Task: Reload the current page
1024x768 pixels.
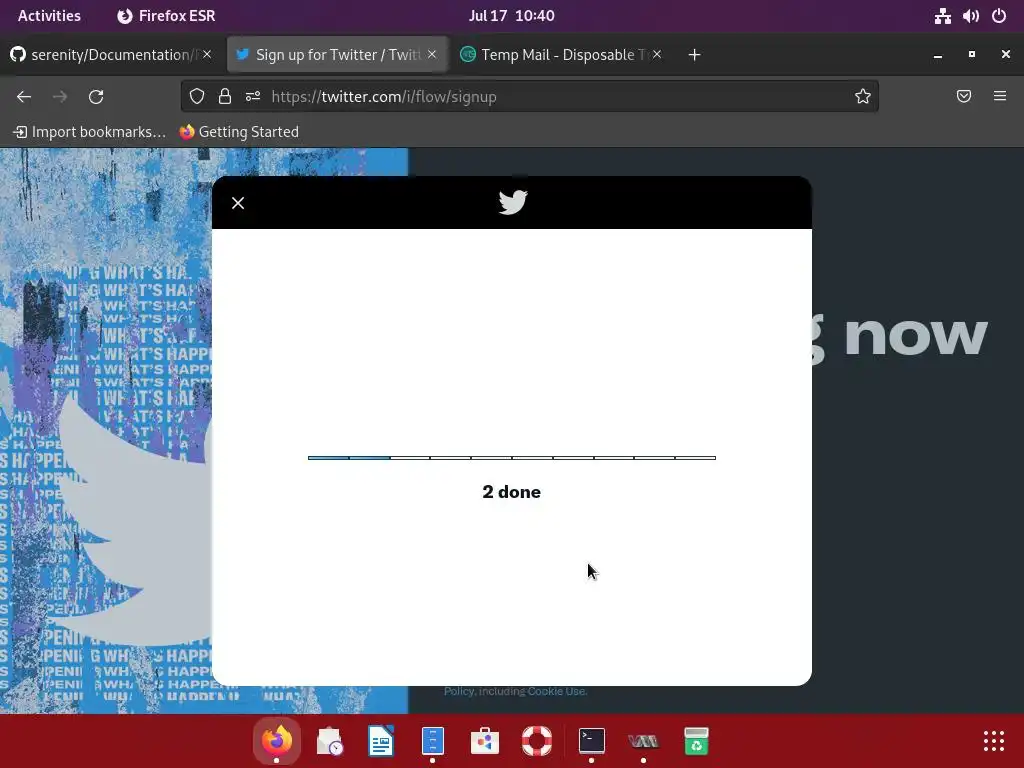Action: 96,97
